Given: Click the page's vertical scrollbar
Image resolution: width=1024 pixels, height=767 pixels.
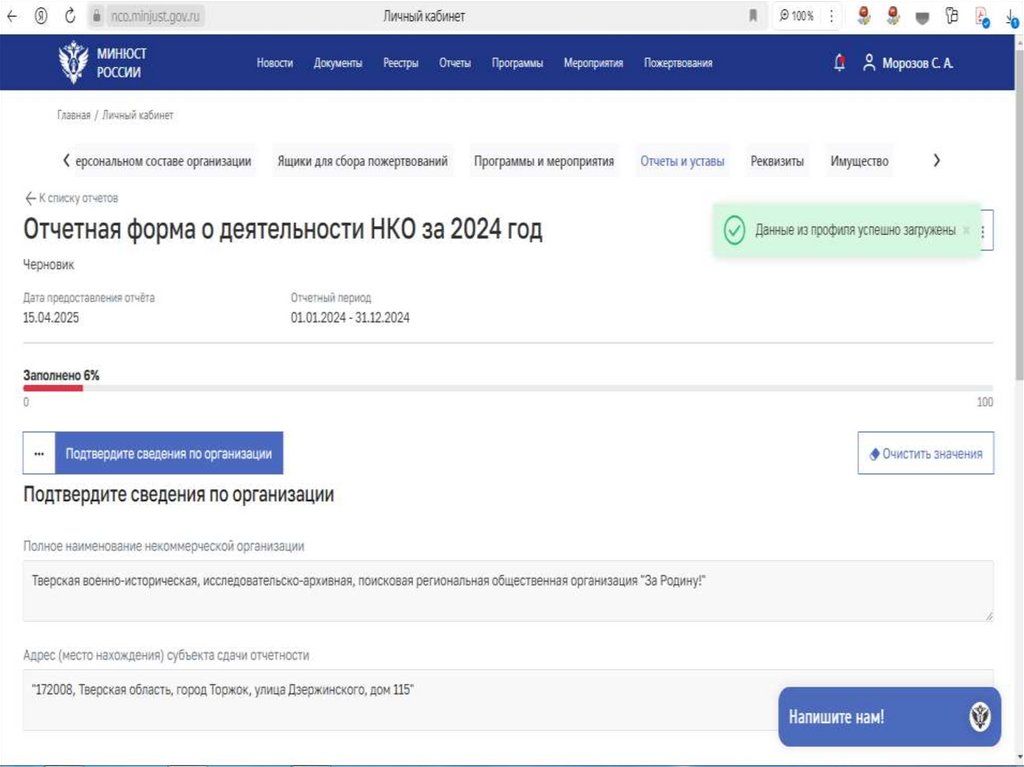Looking at the screenshot, I should tap(1018, 216).
